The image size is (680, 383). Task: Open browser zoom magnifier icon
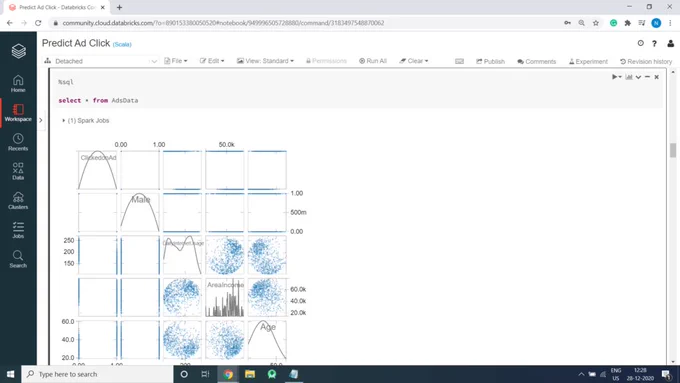click(582, 23)
